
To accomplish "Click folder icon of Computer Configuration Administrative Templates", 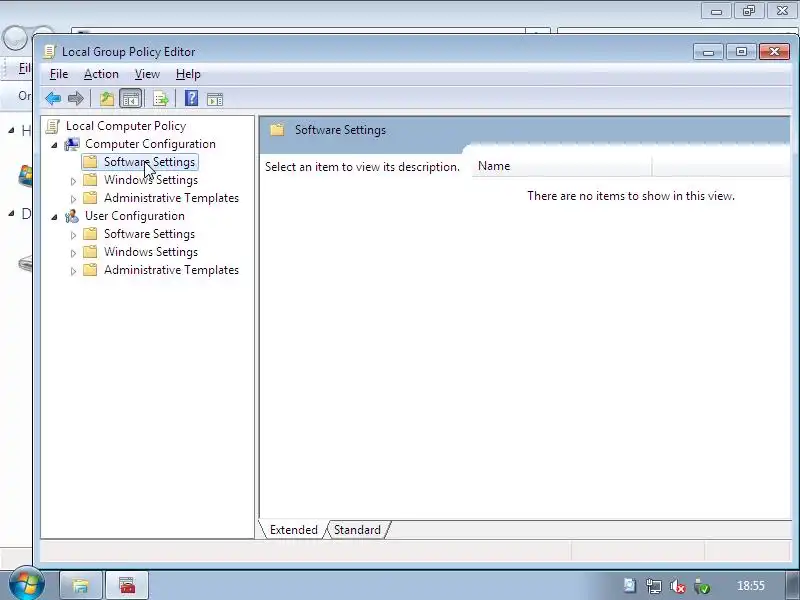I will (x=90, y=198).
